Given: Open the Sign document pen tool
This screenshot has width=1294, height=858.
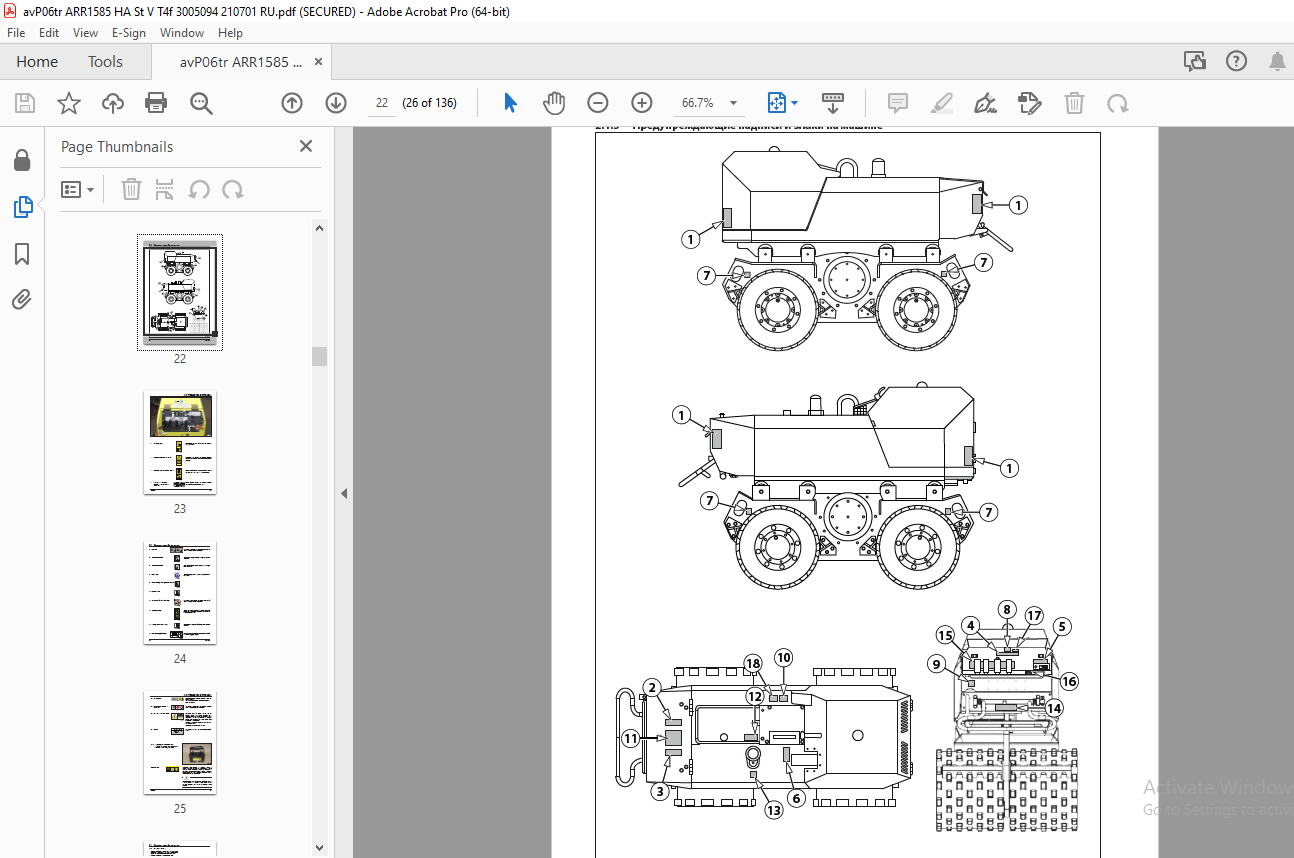Looking at the screenshot, I should (985, 103).
